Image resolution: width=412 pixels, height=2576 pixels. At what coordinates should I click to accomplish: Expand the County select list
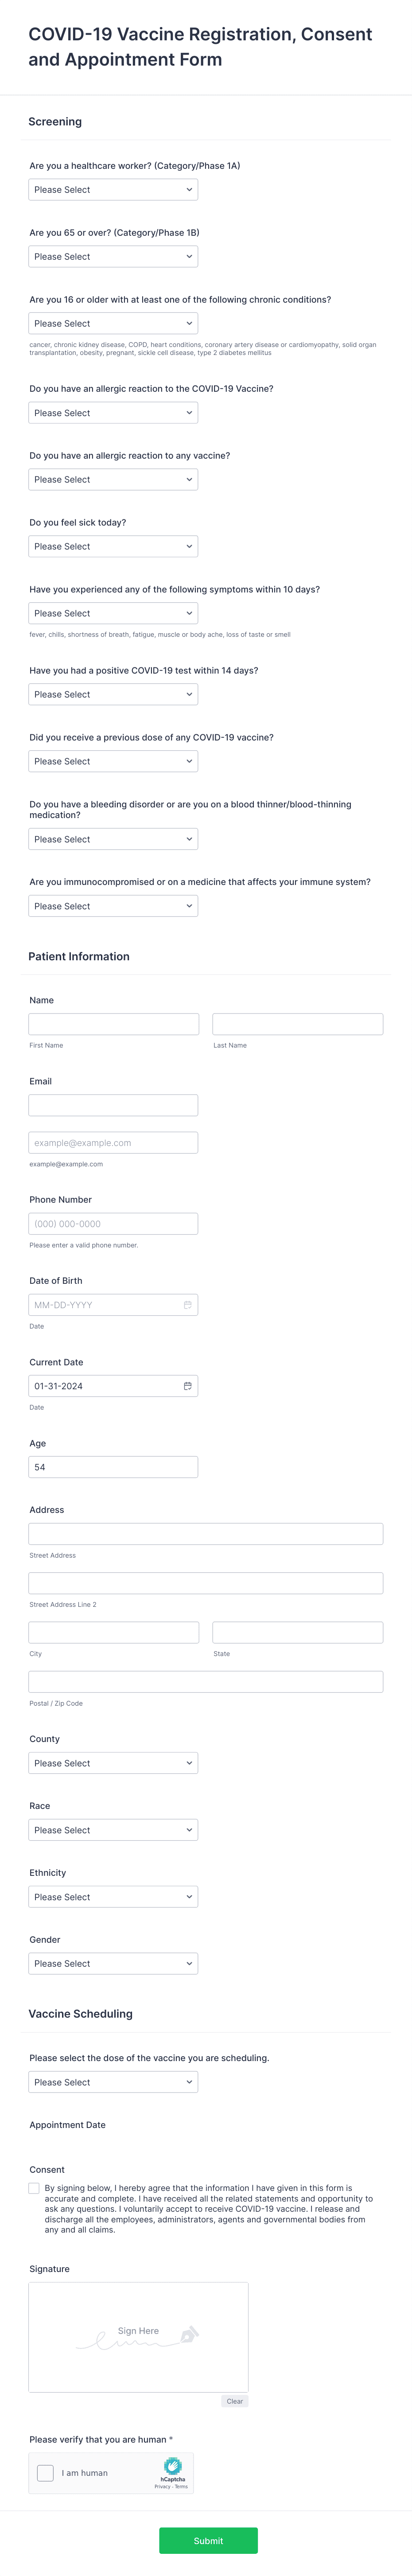(x=113, y=1763)
